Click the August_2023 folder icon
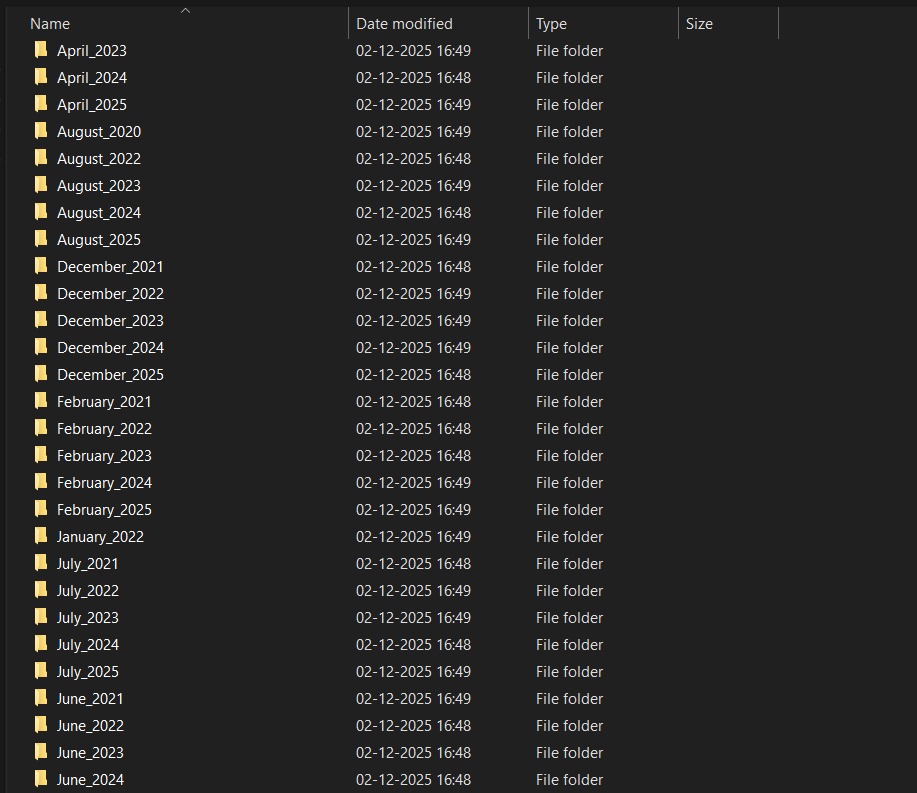 pos(41,185)
